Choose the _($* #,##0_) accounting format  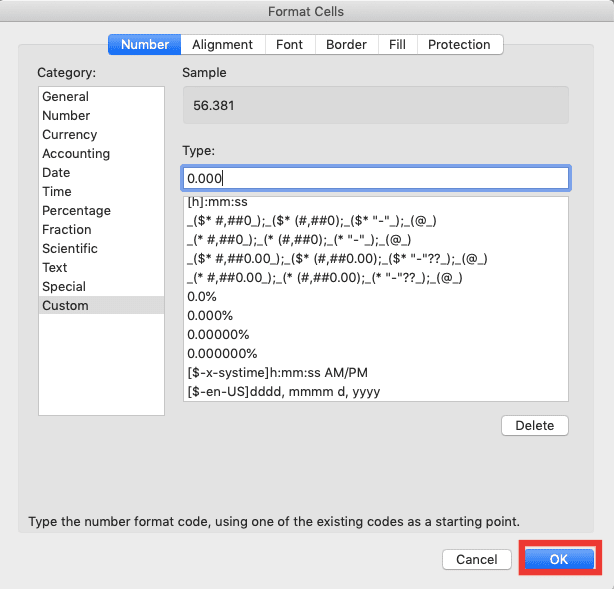(x=376, y=221)
